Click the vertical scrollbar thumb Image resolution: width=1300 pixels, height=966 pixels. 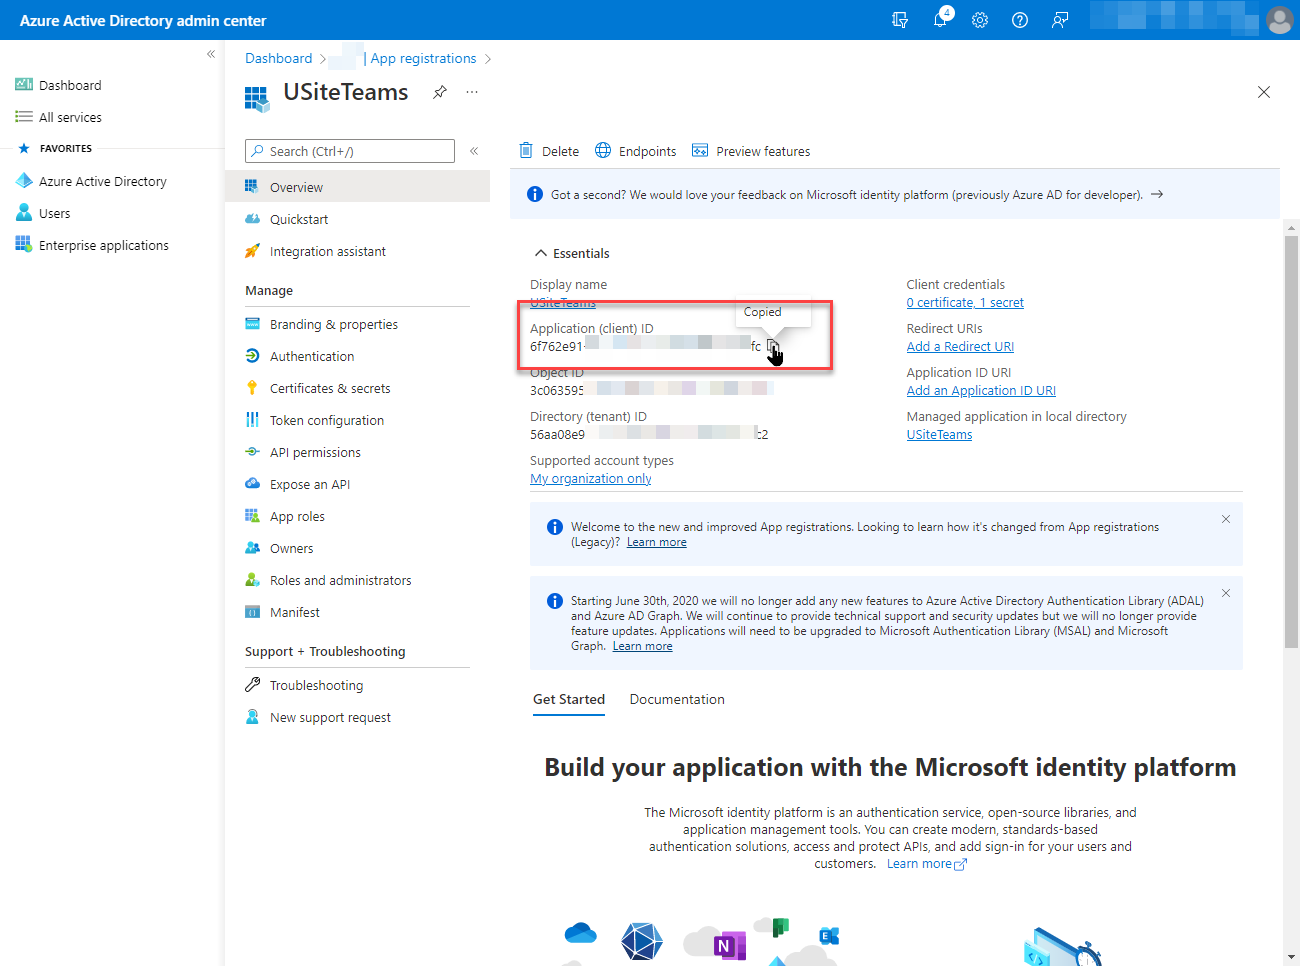click(1291, 440)
